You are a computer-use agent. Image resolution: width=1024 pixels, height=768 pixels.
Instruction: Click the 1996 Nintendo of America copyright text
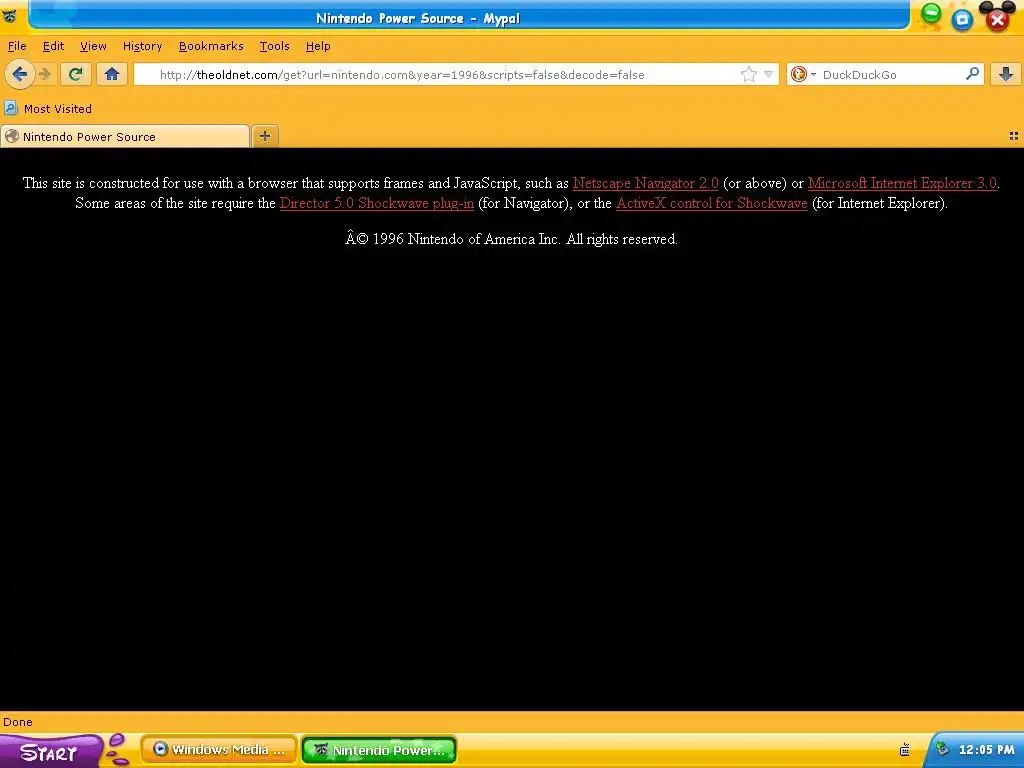tap(511, 239)
